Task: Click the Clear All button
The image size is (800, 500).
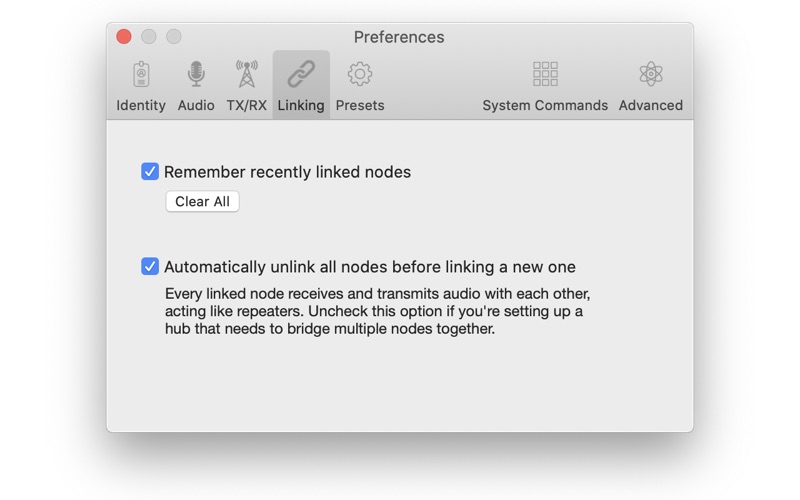Action: point(203,202)
